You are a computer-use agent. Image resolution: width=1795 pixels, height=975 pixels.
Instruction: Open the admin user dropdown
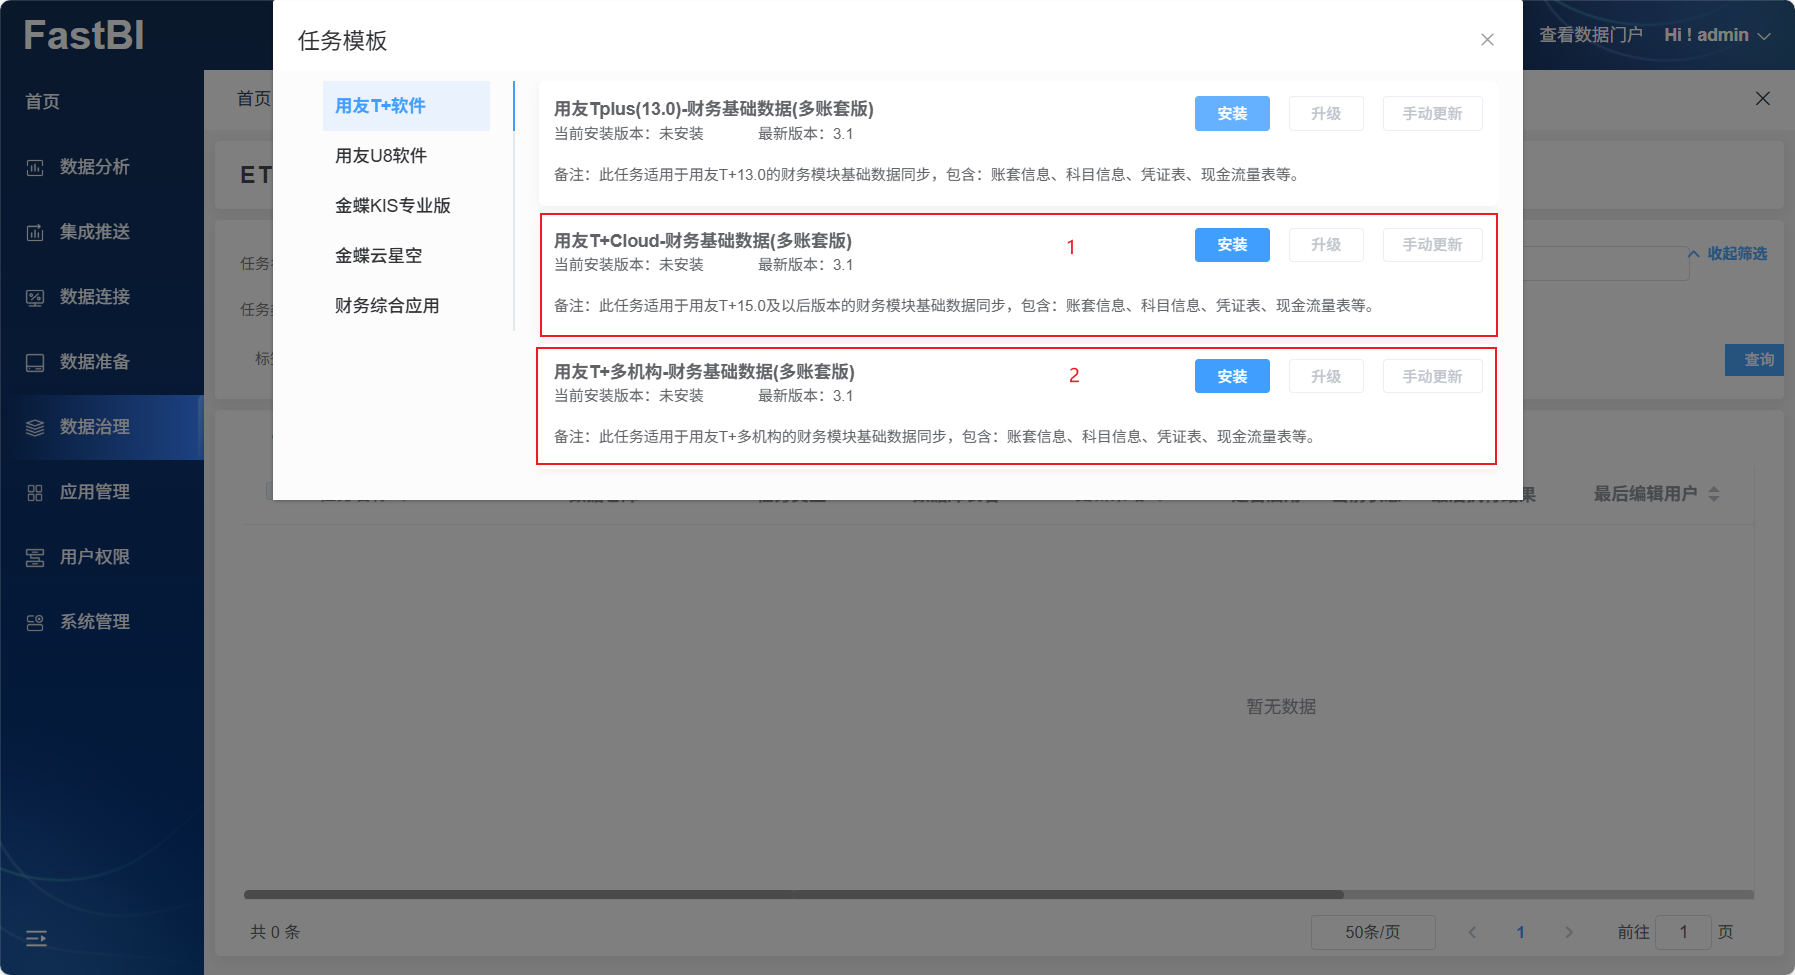(x=1716, y=35)
